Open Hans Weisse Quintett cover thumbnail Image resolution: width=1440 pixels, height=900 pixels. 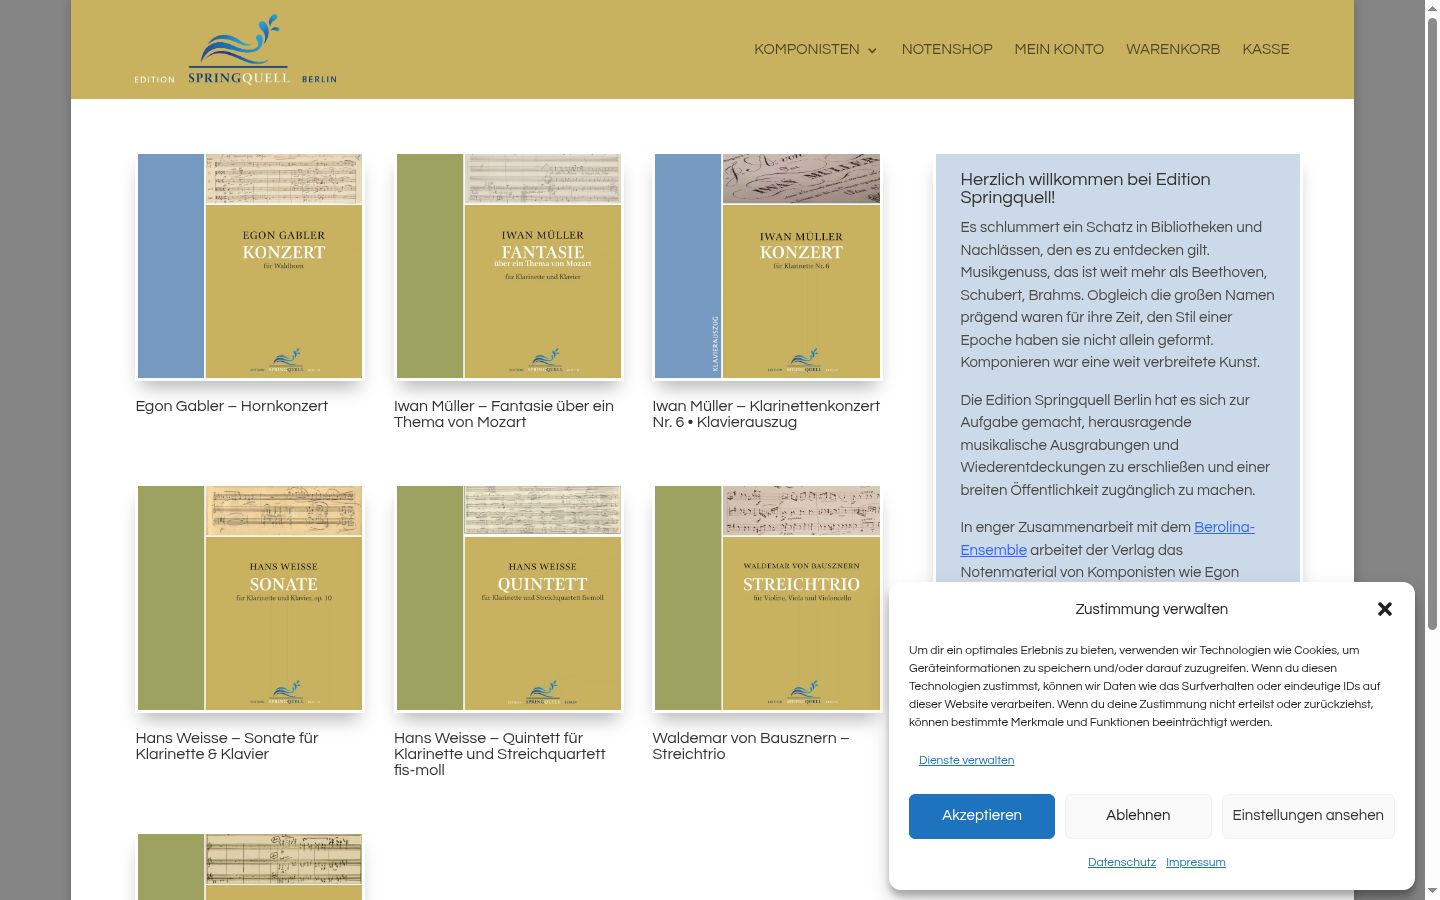point(508,598)
